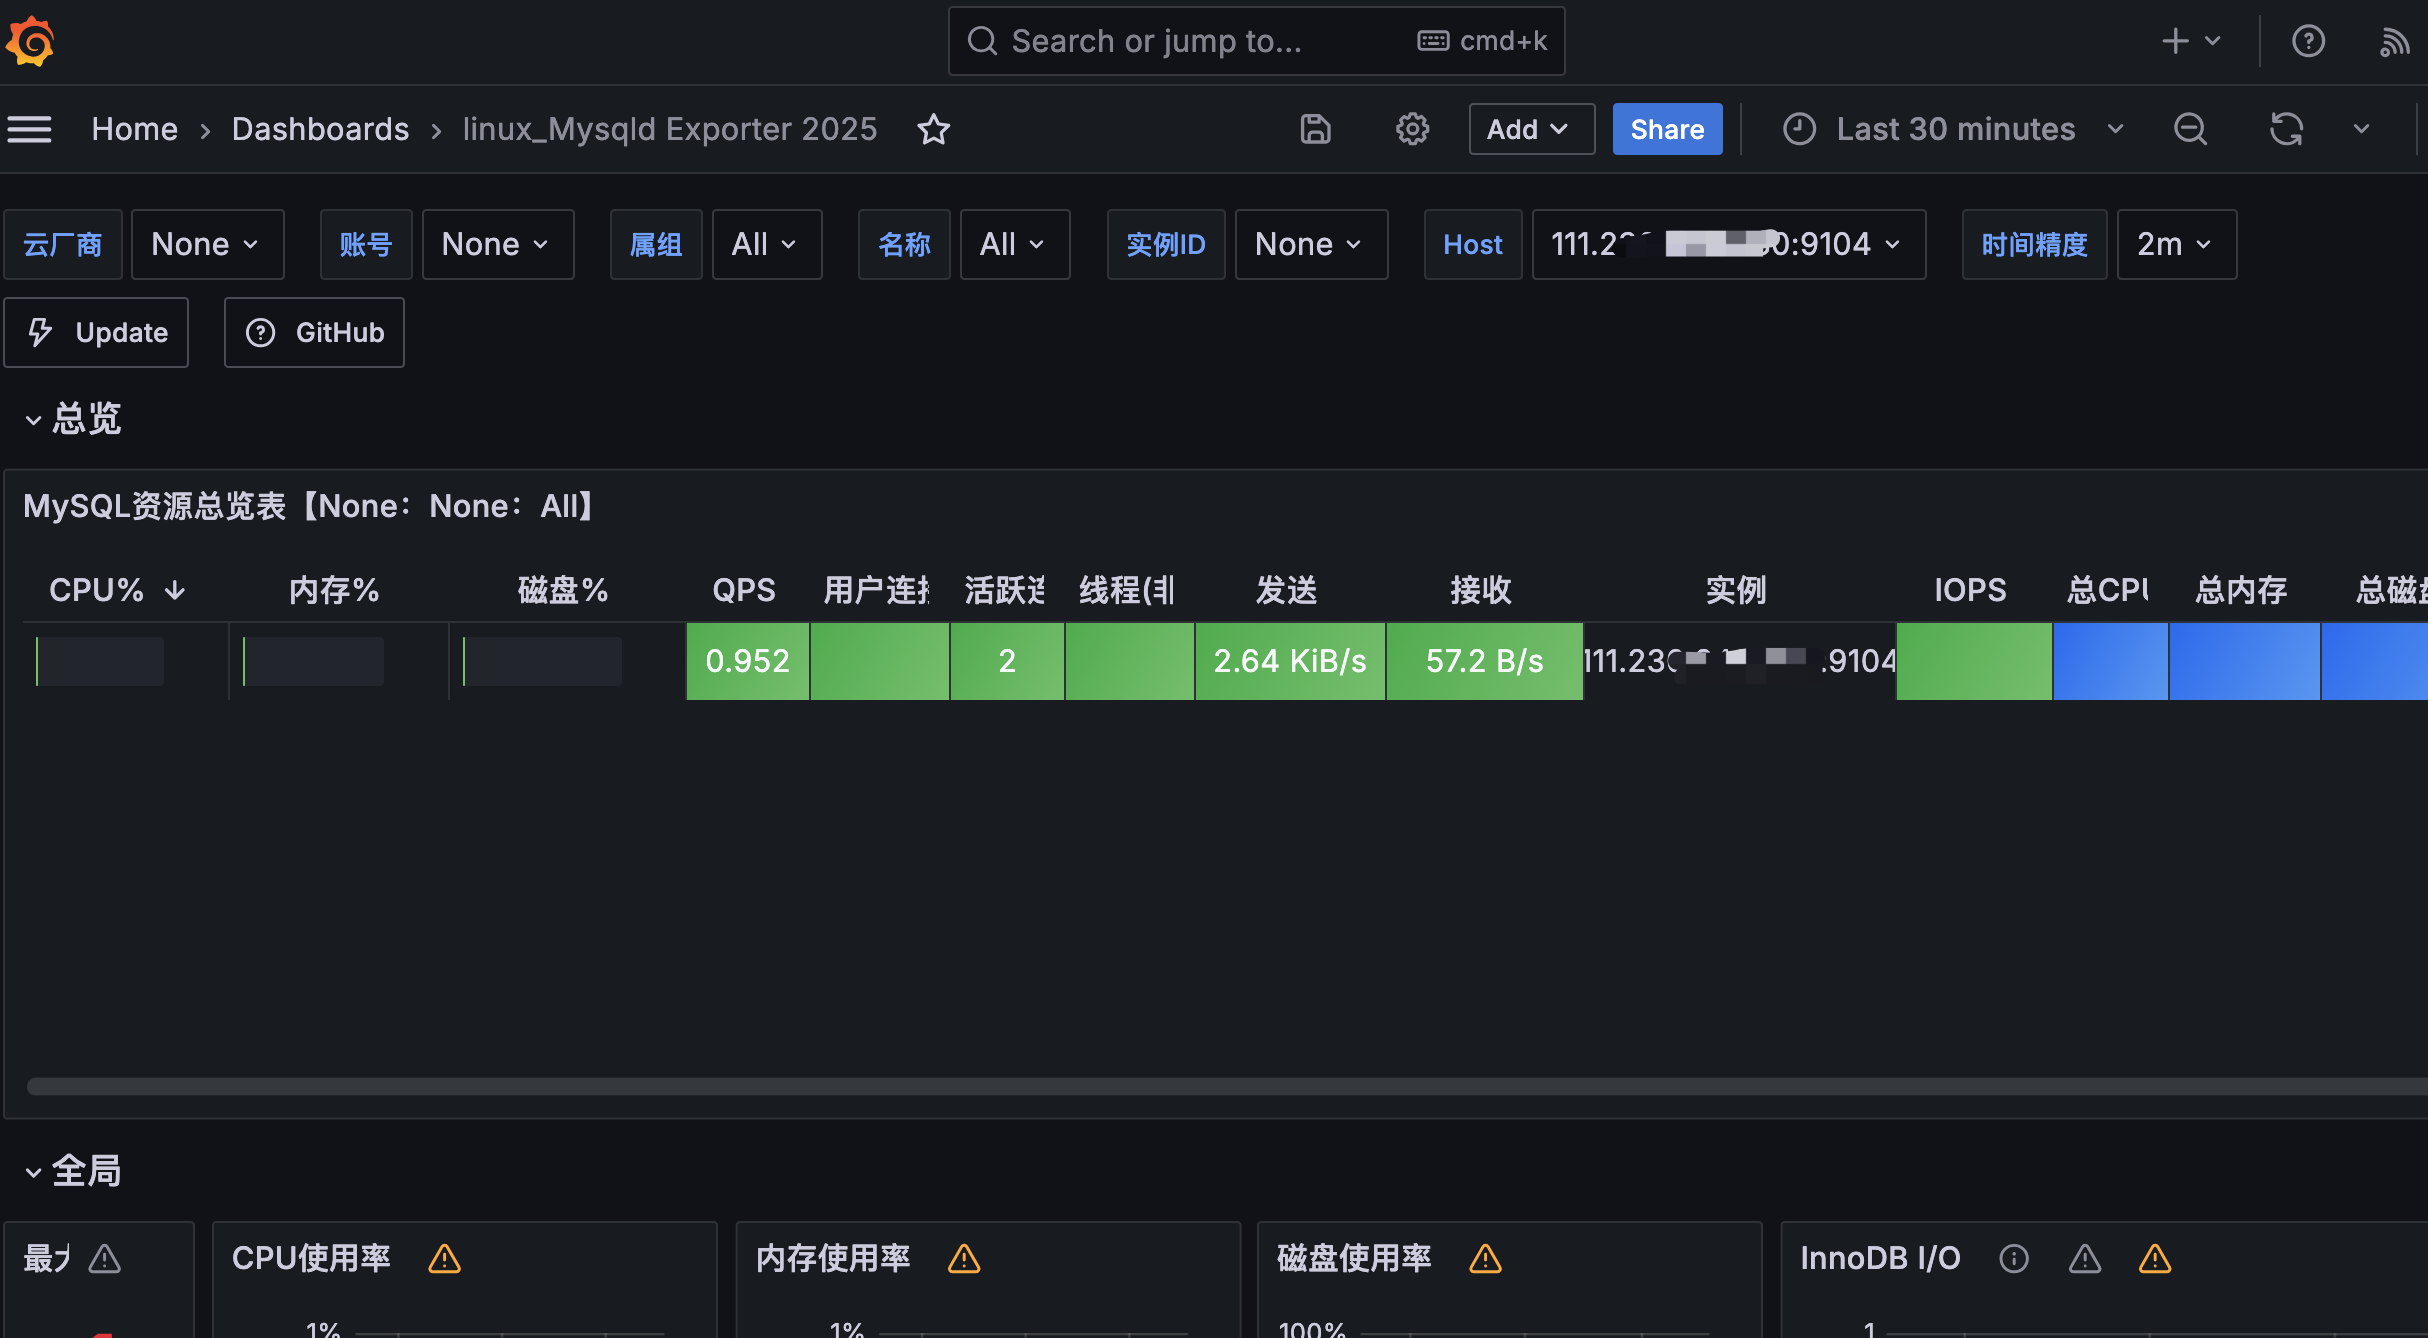
Task: Open the Last 30 minutes time picker
Action: 1954,129
